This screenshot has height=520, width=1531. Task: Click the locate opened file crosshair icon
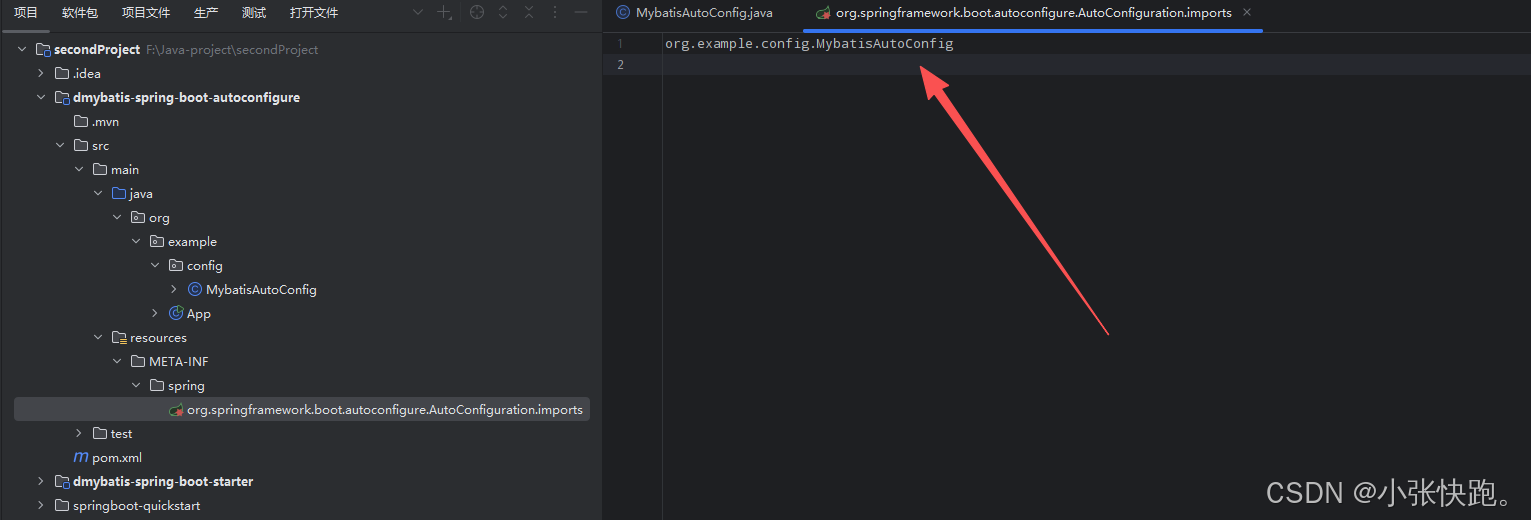point(477,13)
